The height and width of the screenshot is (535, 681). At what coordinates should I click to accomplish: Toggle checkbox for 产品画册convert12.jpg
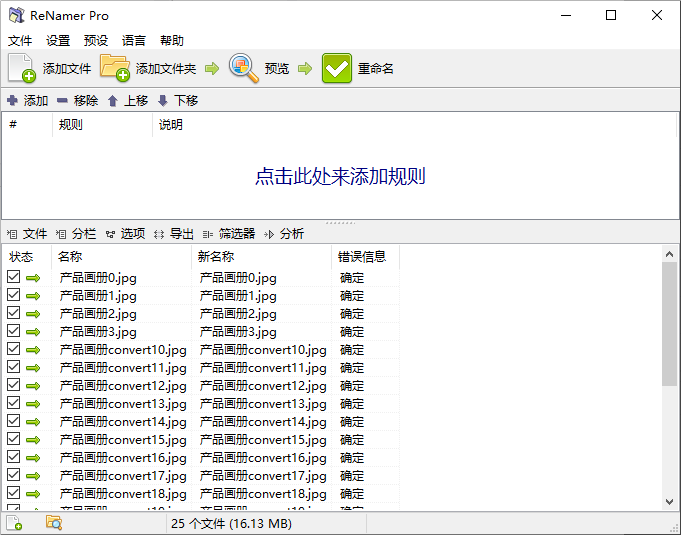pyautogui.click(x=13, y=385)
